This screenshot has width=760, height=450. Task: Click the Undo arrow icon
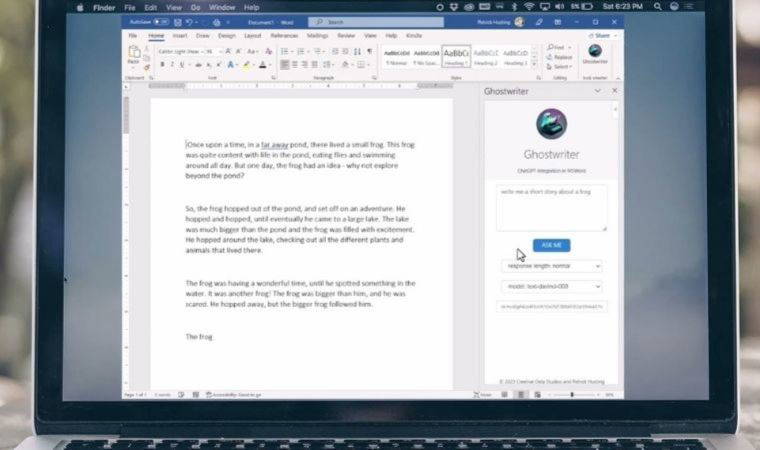click(x=189, y=22)
